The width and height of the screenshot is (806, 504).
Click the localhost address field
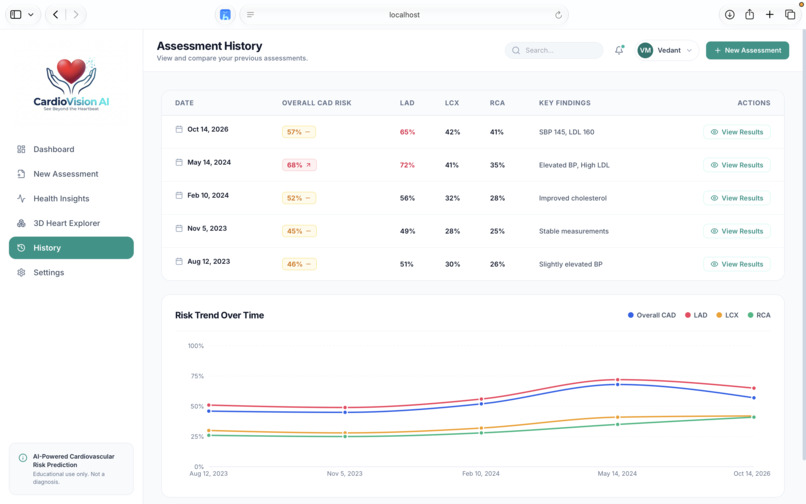[x=404, y=14]
